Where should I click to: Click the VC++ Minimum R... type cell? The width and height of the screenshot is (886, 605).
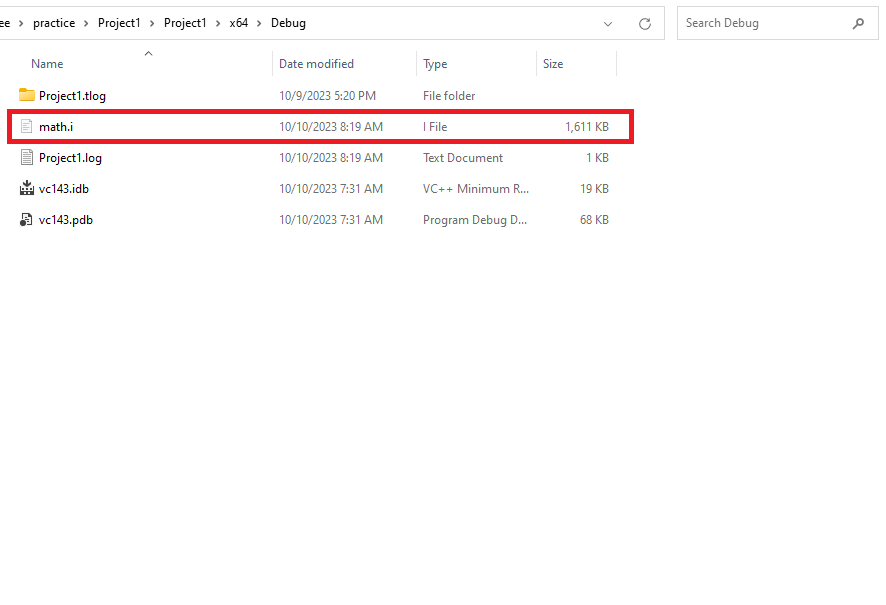(476, 189)
